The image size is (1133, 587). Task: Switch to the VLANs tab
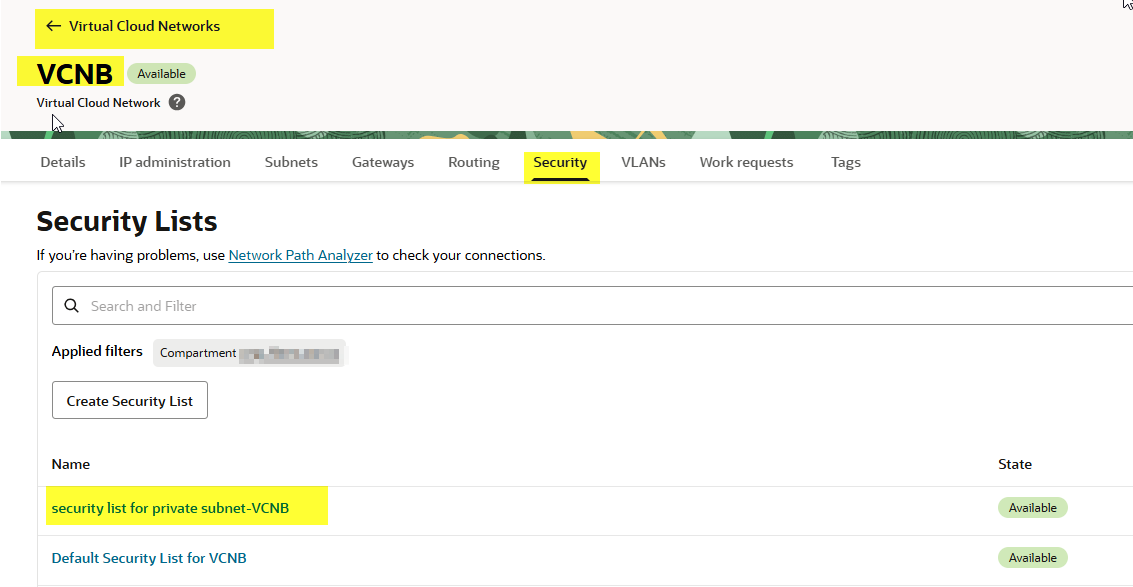tap(643, 162)
